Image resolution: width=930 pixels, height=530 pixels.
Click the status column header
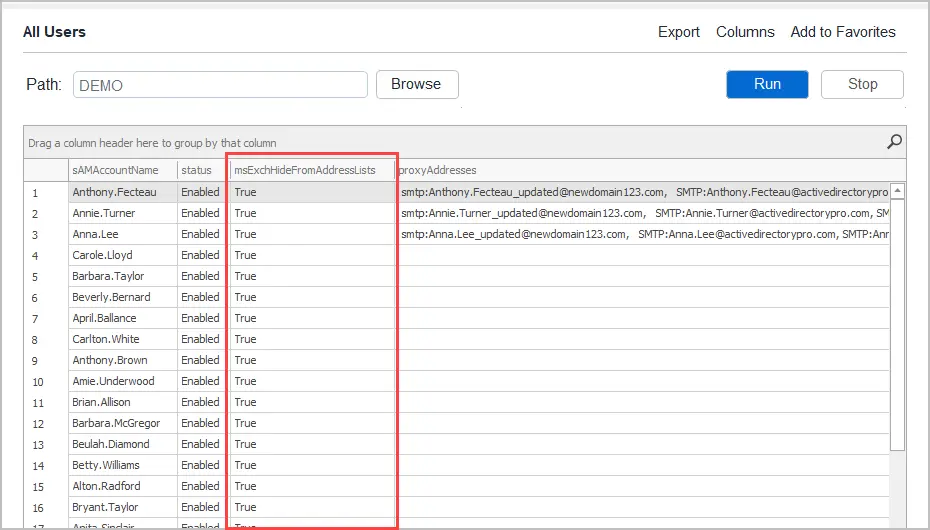tap(201, 170)
